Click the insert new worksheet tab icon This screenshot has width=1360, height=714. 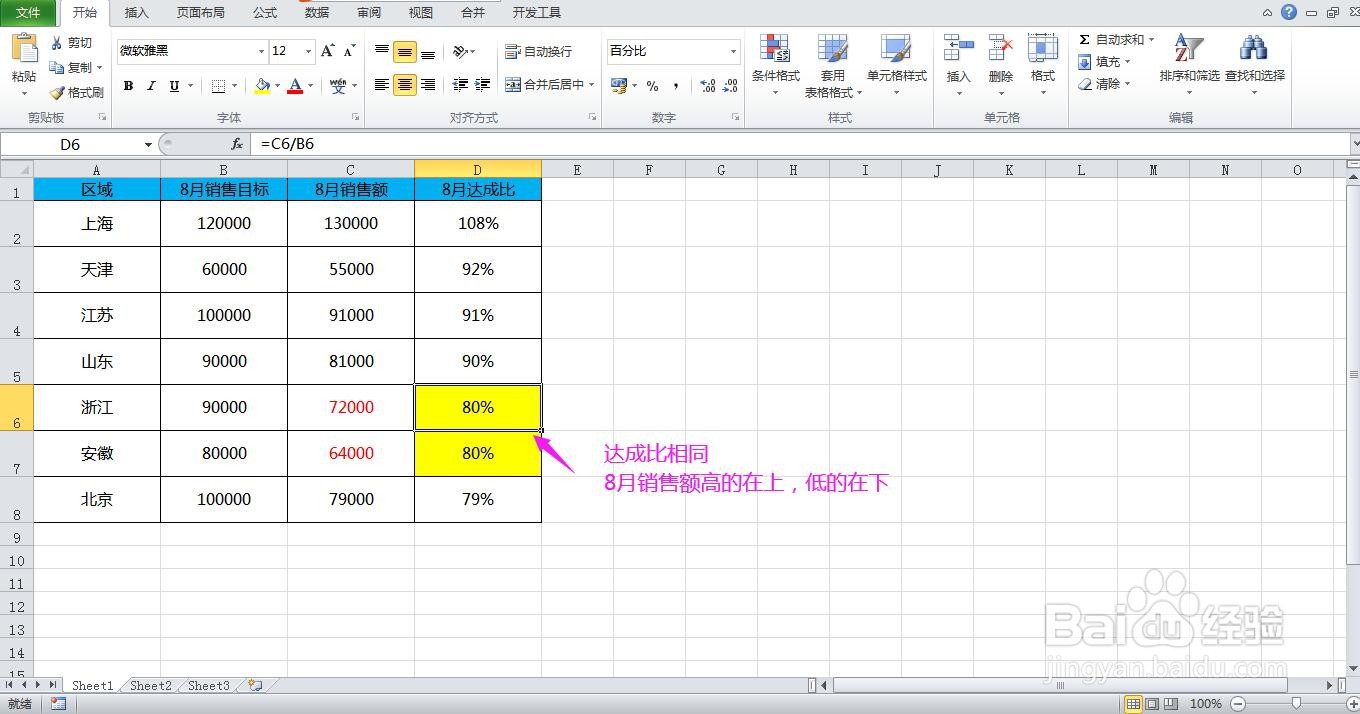(256, 686)
